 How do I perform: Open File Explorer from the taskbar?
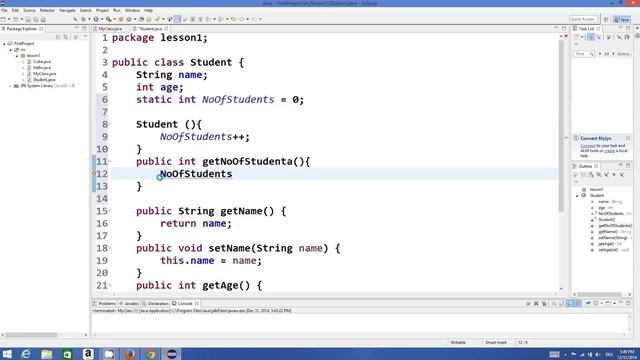click(x=47, y=354)
